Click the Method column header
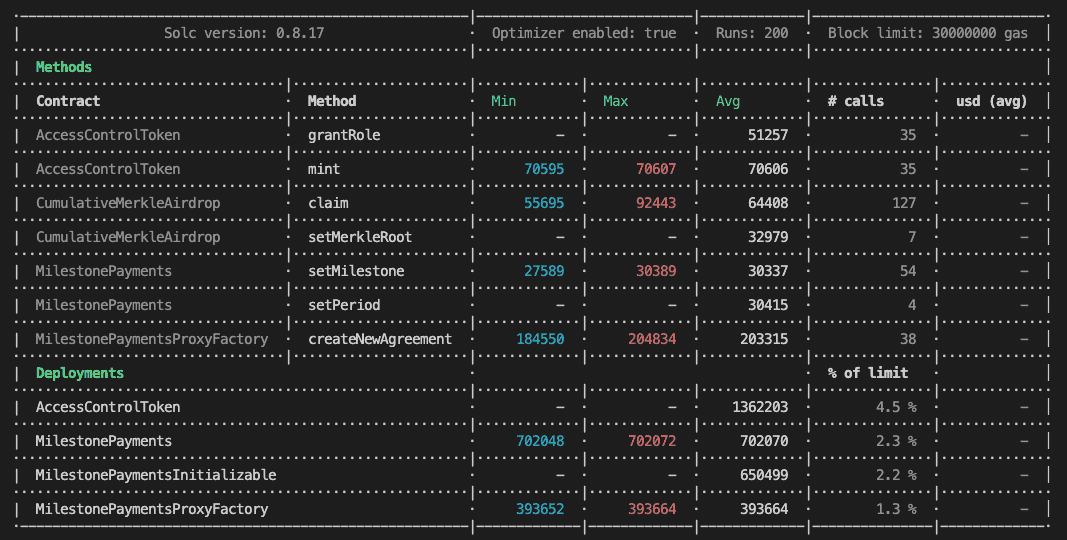Viewport: 1067px width, 540px height. tap(331, 101)
